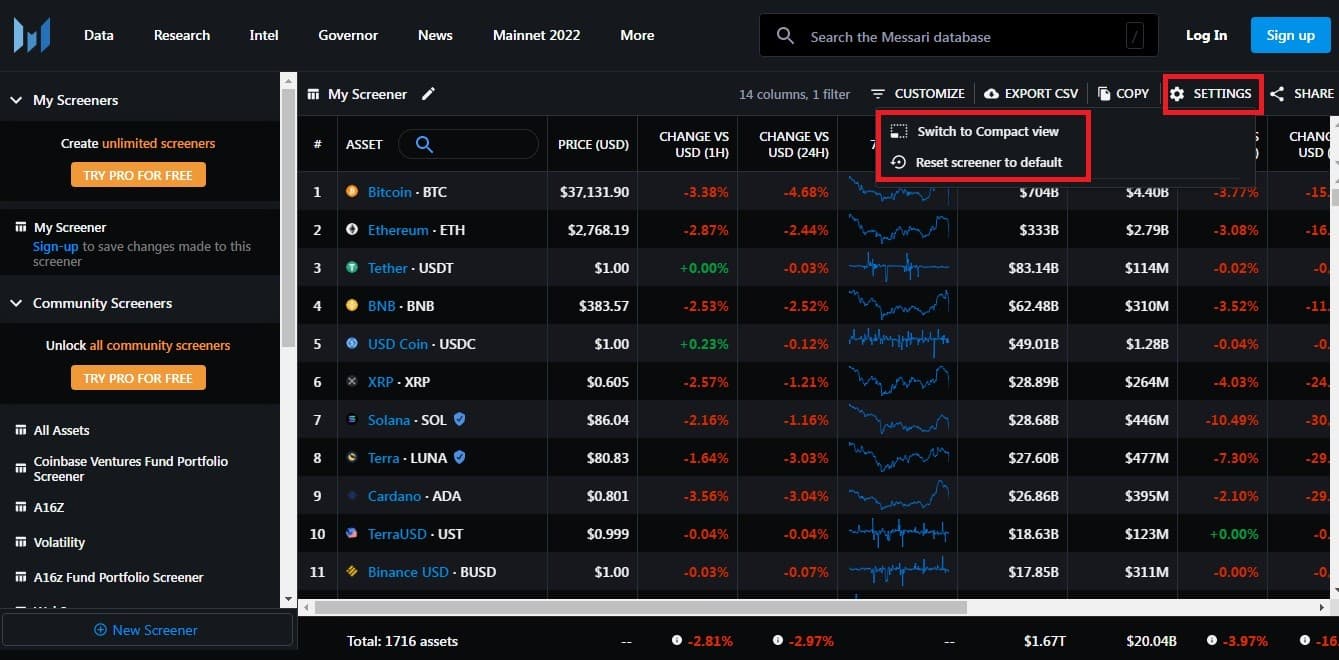
Task: Click the info icon beside -2.81% total
Action: click(x=677, y=641)
